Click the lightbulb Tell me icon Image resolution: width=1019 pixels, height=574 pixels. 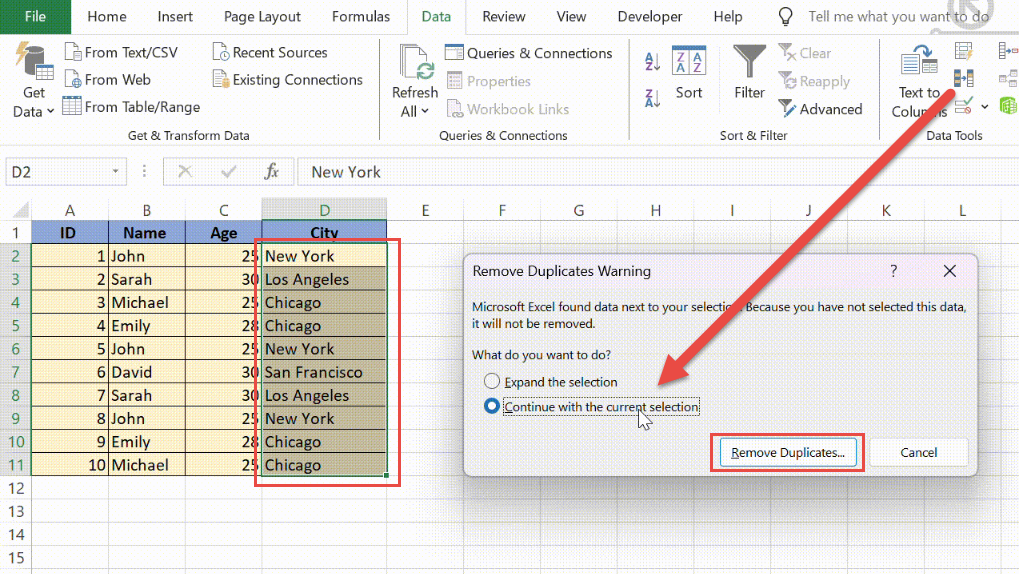[x=786, y=17]
